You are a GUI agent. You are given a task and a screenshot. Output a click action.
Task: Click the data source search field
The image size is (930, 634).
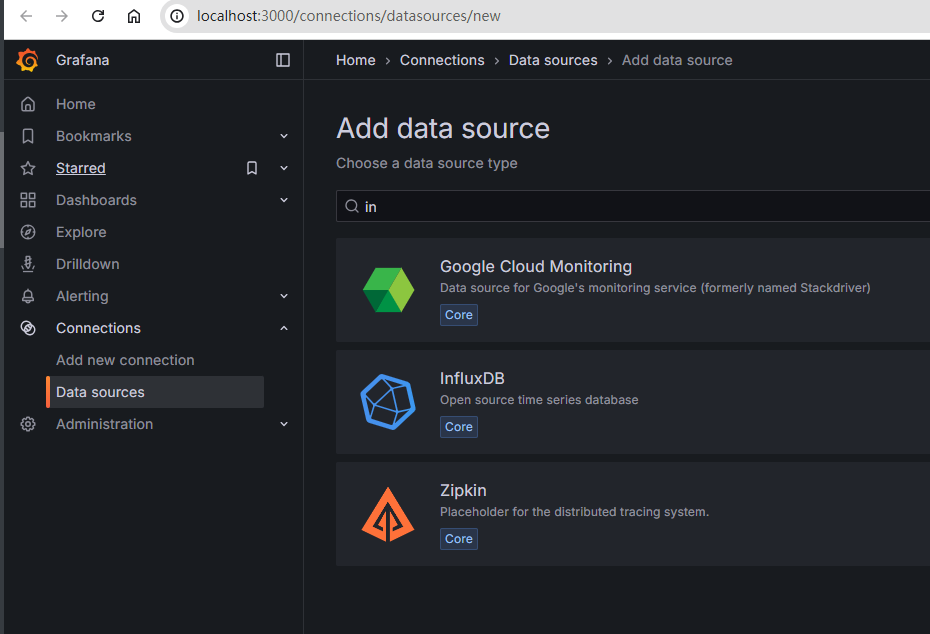pyautogui.click(x=640, y=207)
